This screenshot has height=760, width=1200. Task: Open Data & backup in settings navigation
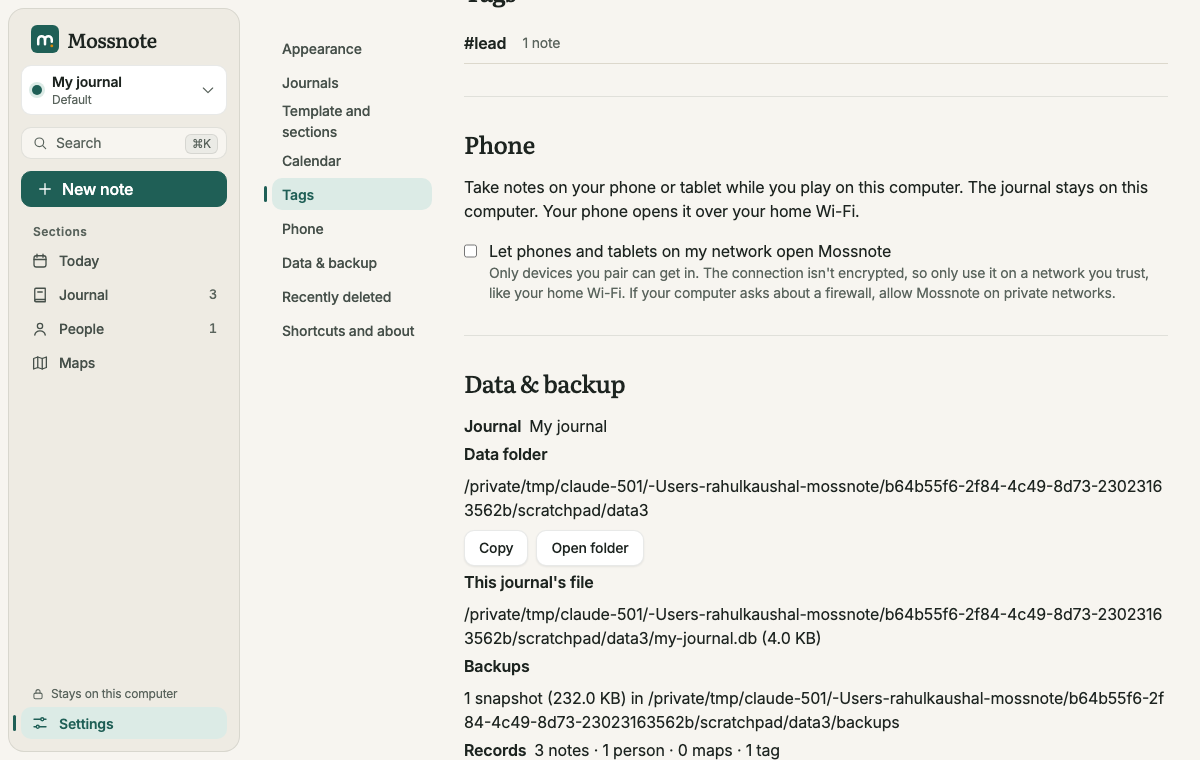click(x=352, y=263)
